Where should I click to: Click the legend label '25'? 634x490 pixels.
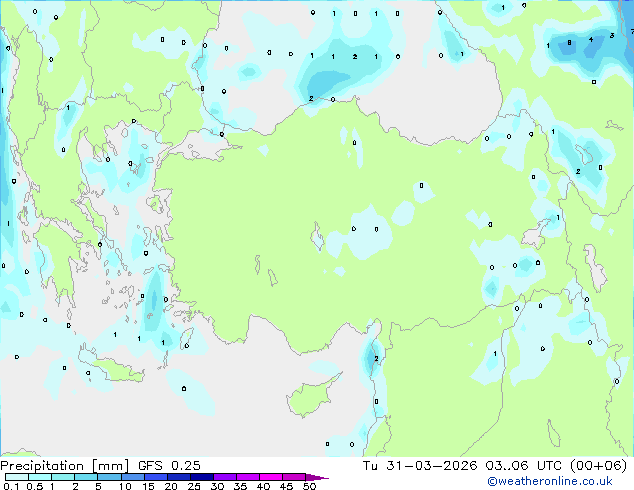click(x=194, y=486)
